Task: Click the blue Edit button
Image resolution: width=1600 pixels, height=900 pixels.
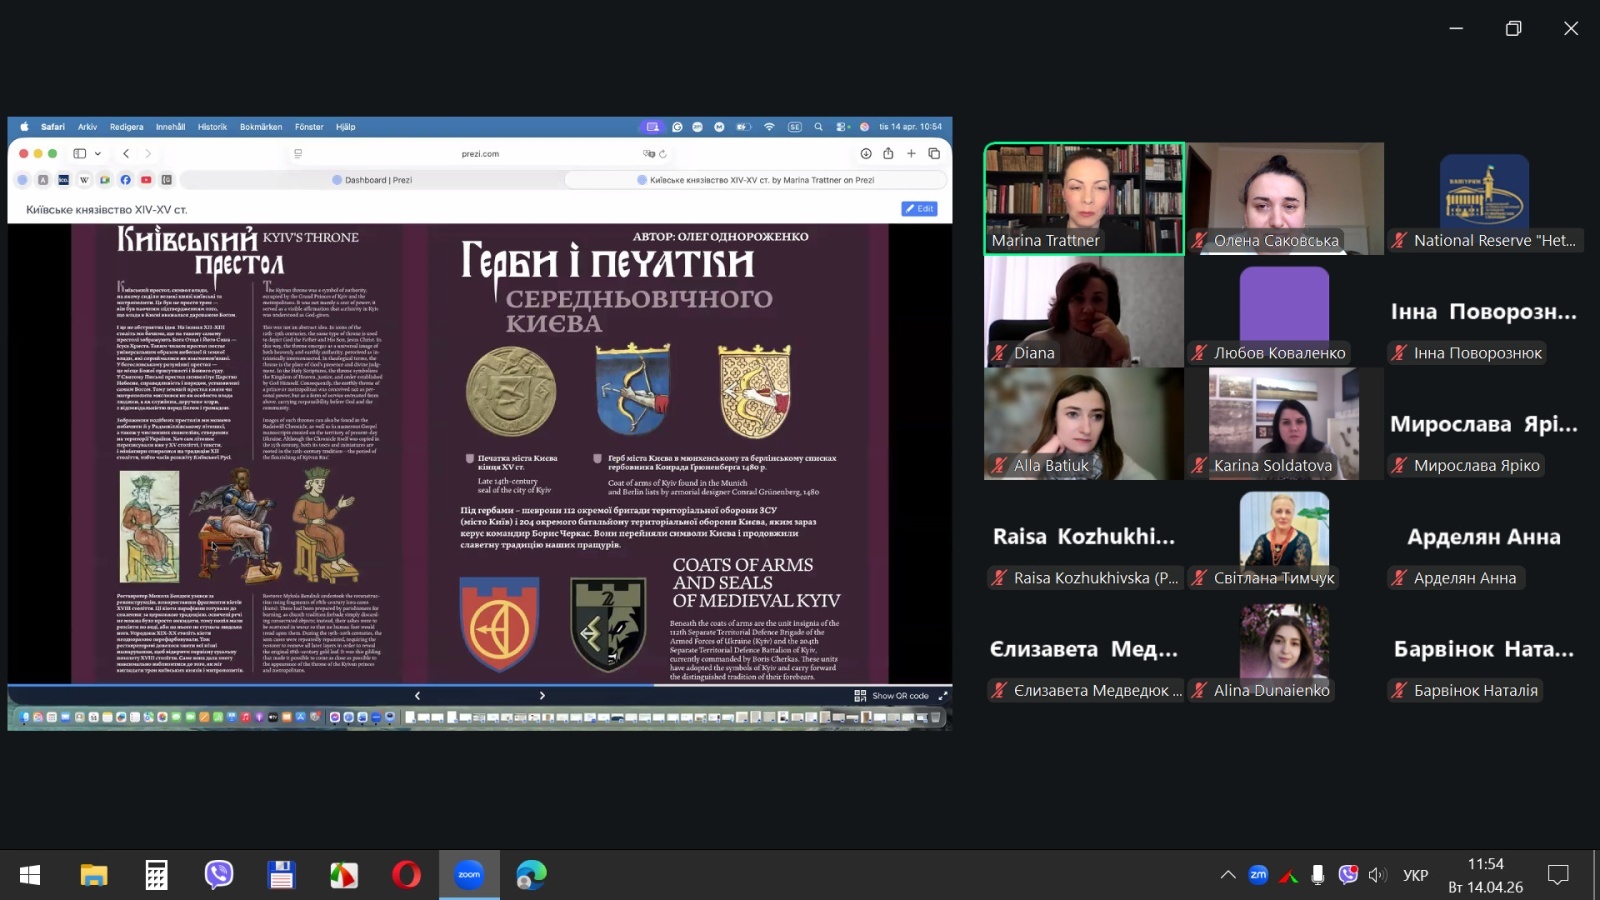Action: (919, 209)
